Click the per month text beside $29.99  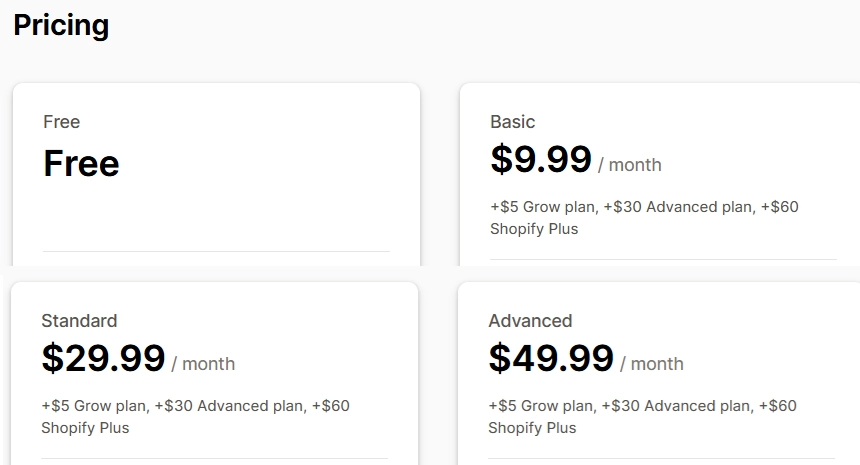203,364
